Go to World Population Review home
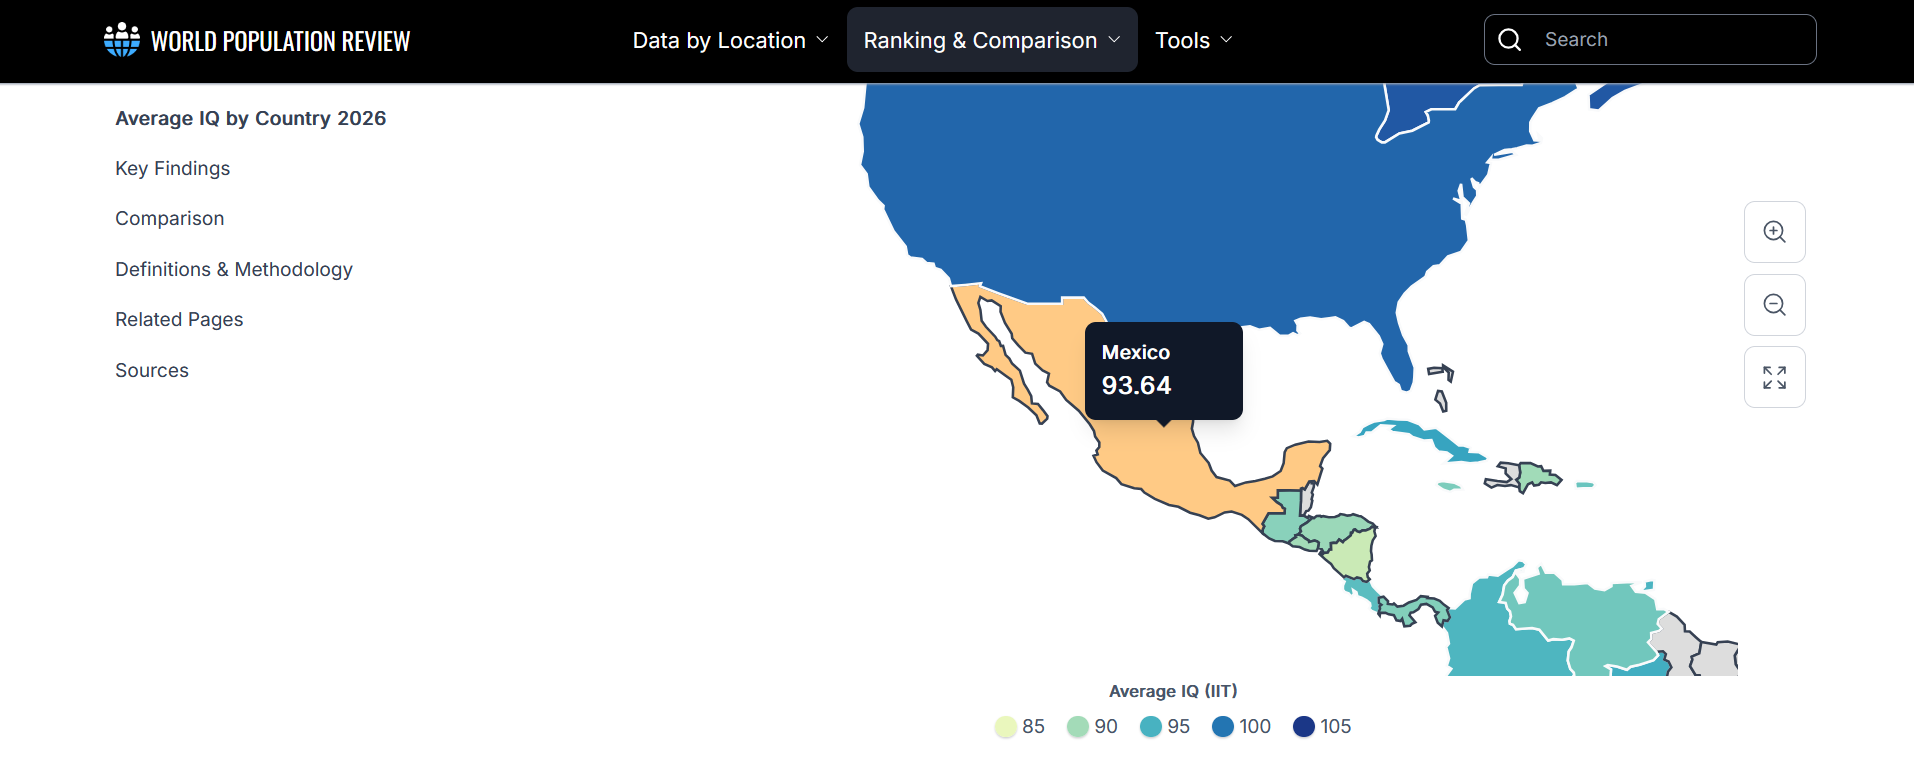 tap(257, 40)
